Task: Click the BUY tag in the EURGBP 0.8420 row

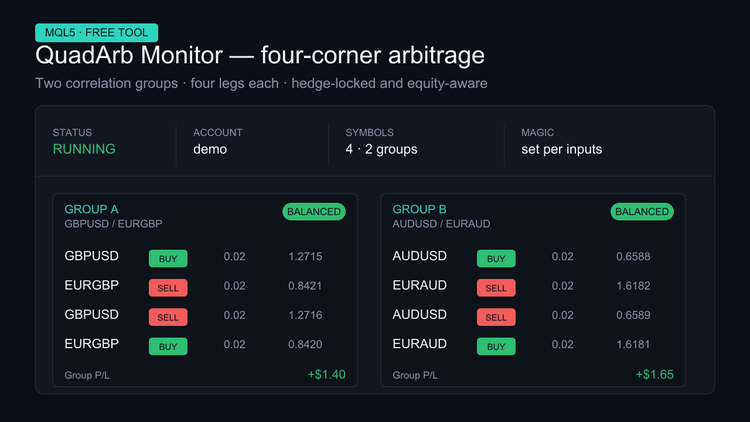Action: point(168,346)
